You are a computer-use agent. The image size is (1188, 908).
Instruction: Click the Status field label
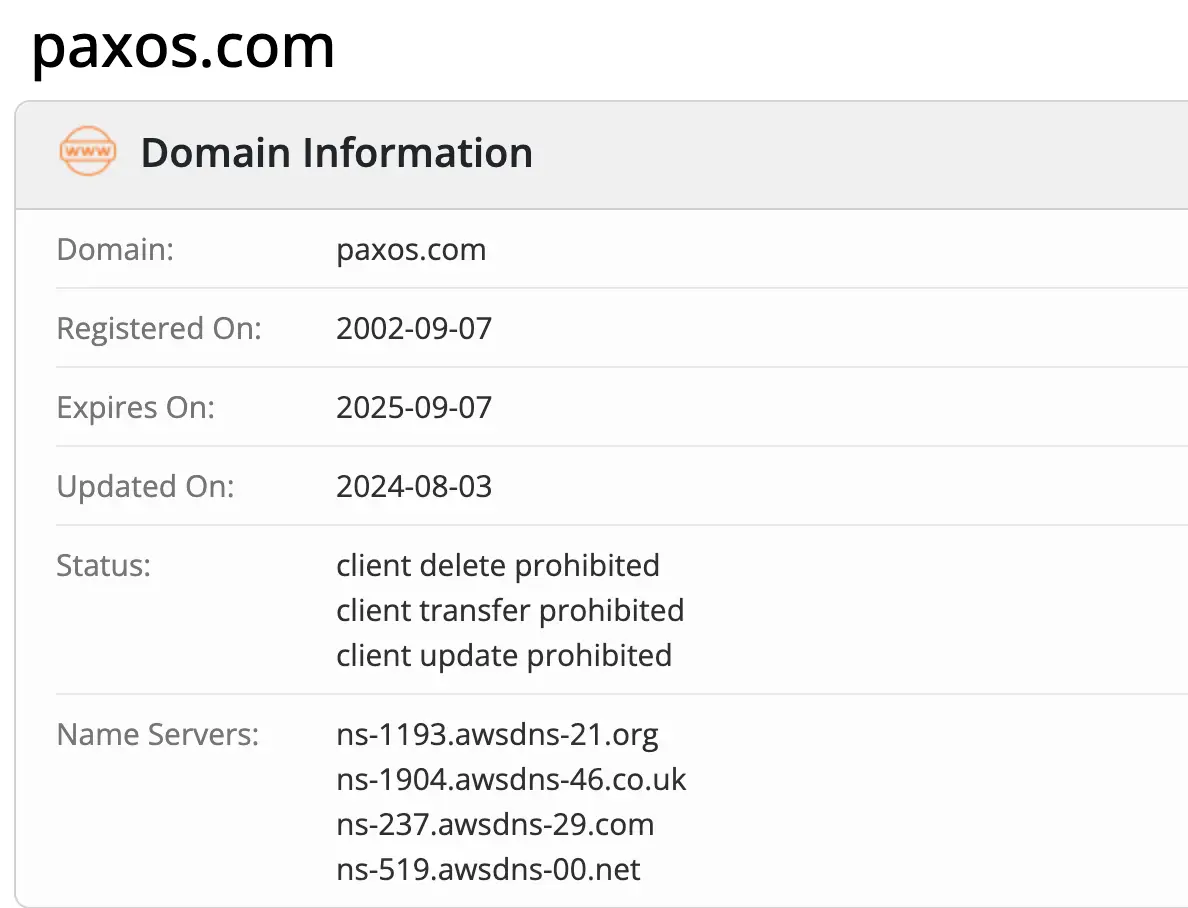click(103, 565)
